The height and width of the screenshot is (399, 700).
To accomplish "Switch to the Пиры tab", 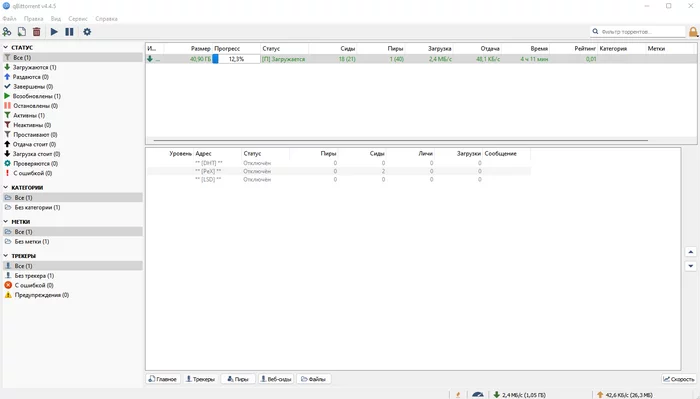I will (238, 379).
